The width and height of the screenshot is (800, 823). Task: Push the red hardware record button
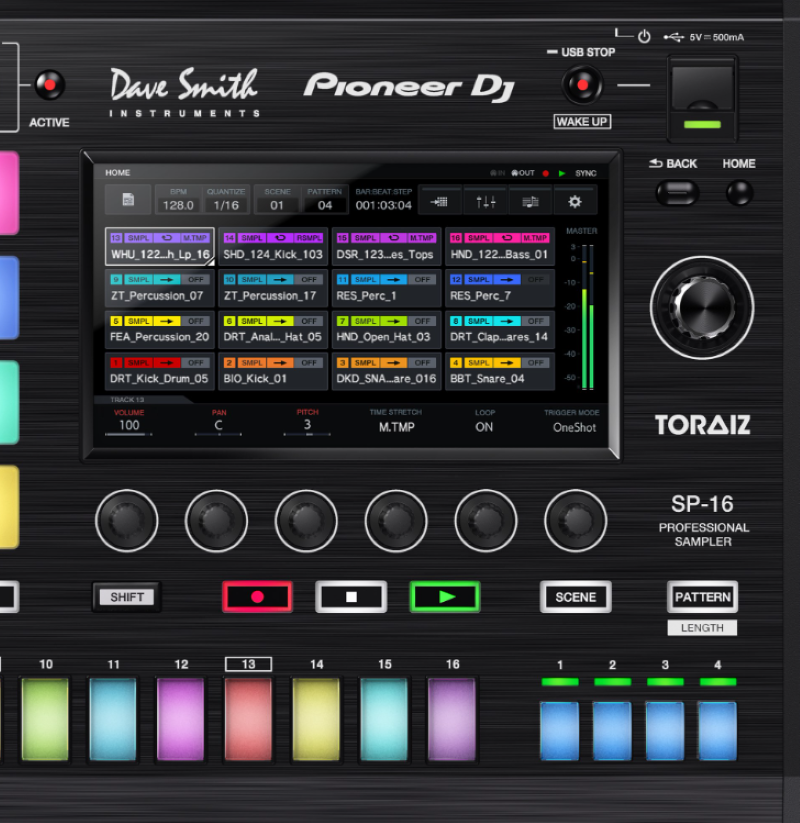[257, 597]
